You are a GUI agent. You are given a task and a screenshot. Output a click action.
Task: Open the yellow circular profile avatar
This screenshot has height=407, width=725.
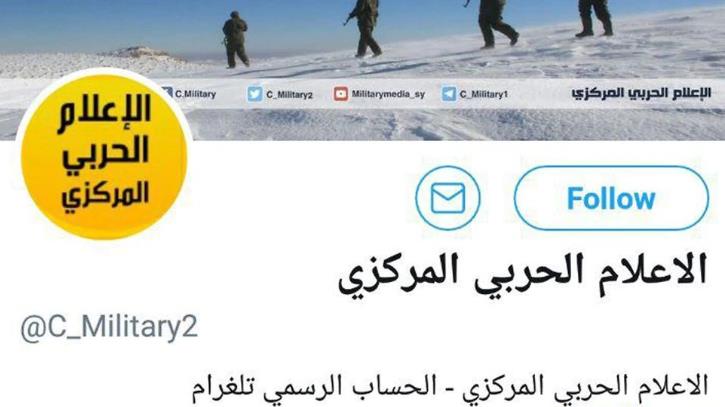(104, 157)
